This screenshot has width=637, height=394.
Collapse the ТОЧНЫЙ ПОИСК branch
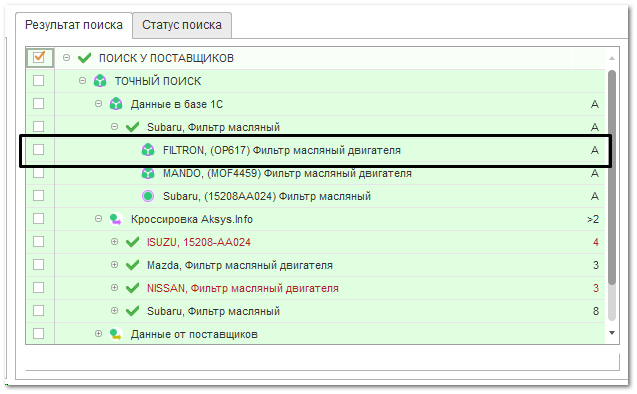[82, 80]
